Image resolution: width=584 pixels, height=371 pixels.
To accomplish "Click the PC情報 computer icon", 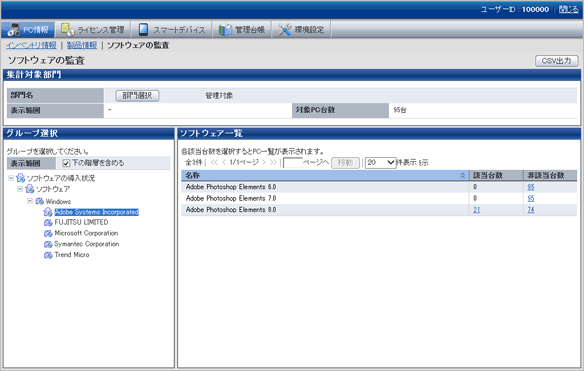I will point(14,30).
